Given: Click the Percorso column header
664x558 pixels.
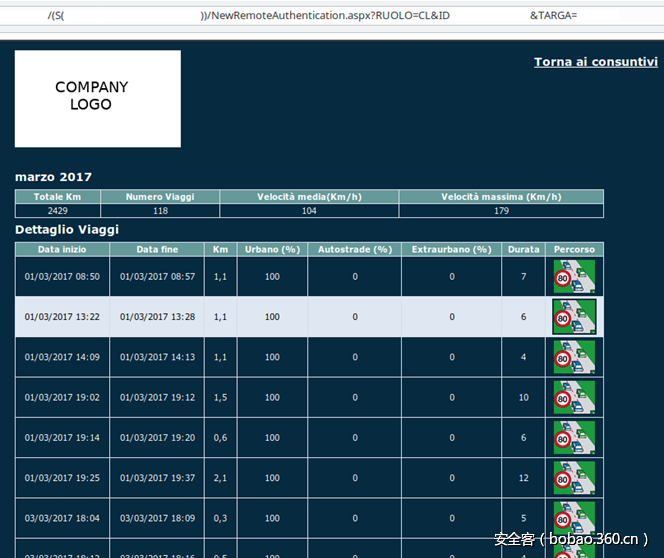Looking at the screenshot, I should pyautogui.click(x=574, y=249).
